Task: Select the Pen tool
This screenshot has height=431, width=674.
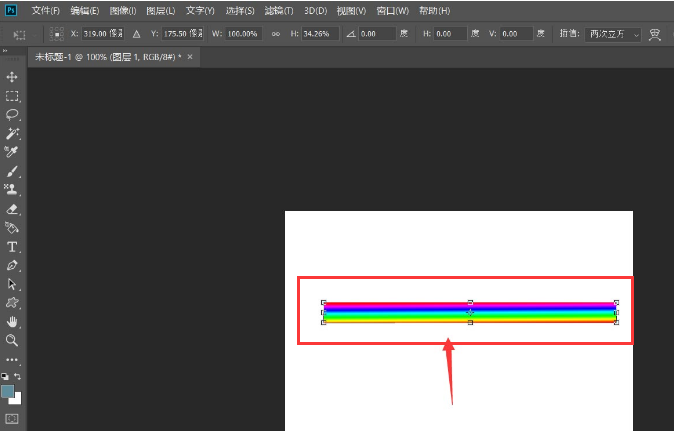Action: tap(12, 265)
